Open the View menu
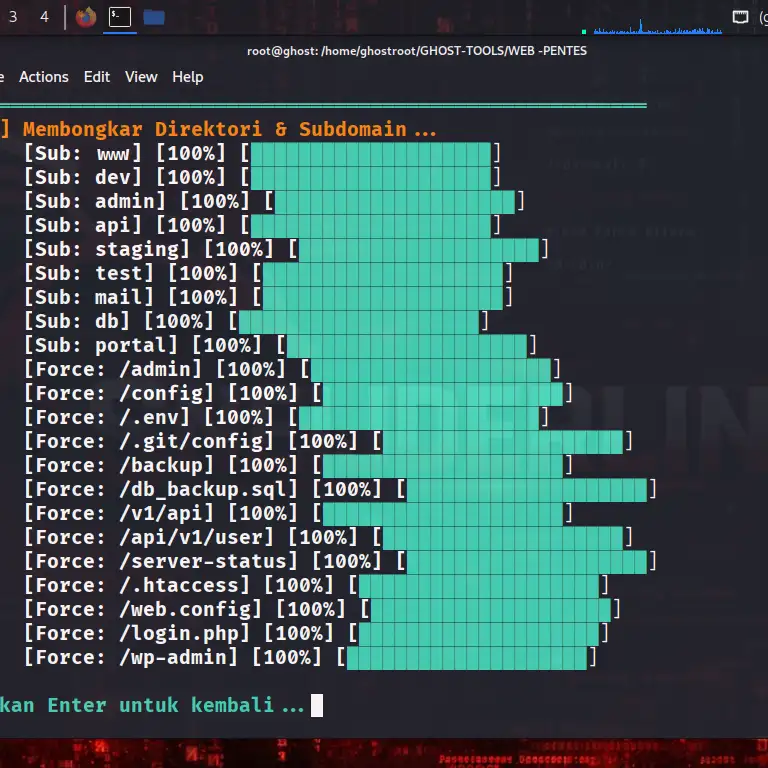This screenshot has width=768, height=768. (141, 77)
